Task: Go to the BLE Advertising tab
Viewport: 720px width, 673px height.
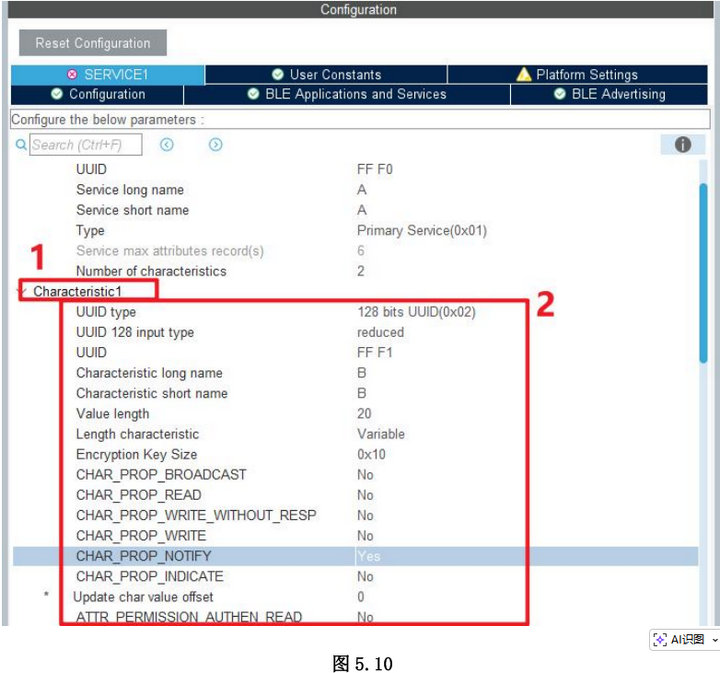Action: 609,95
